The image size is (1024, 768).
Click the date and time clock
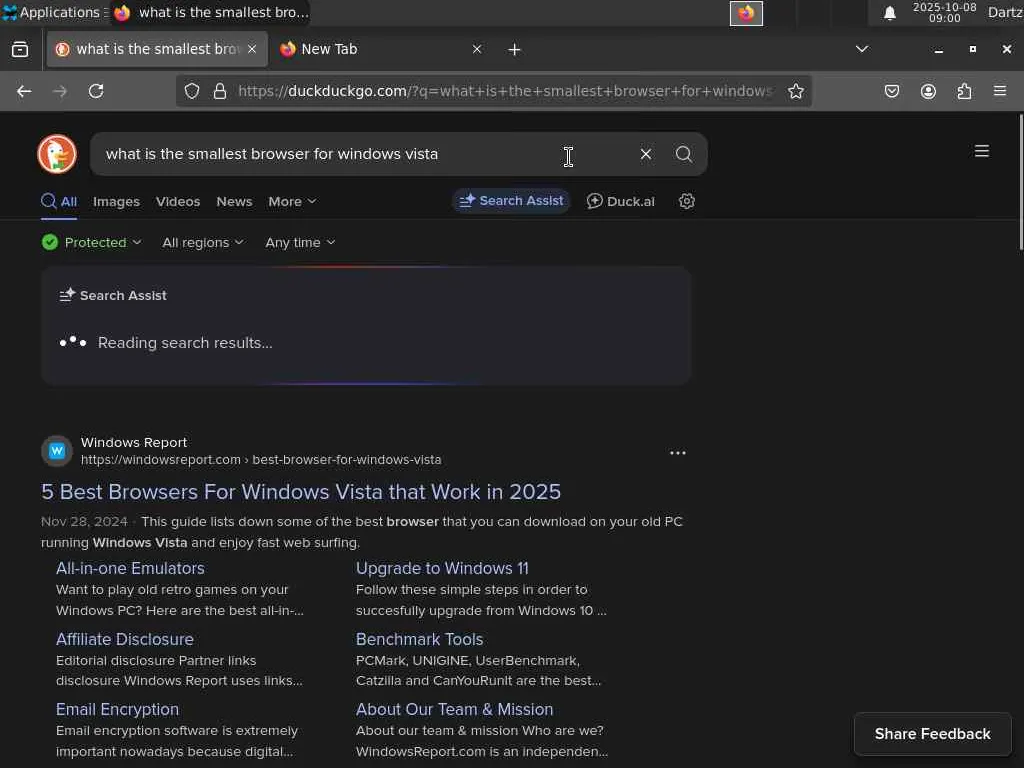pos(944,12)
